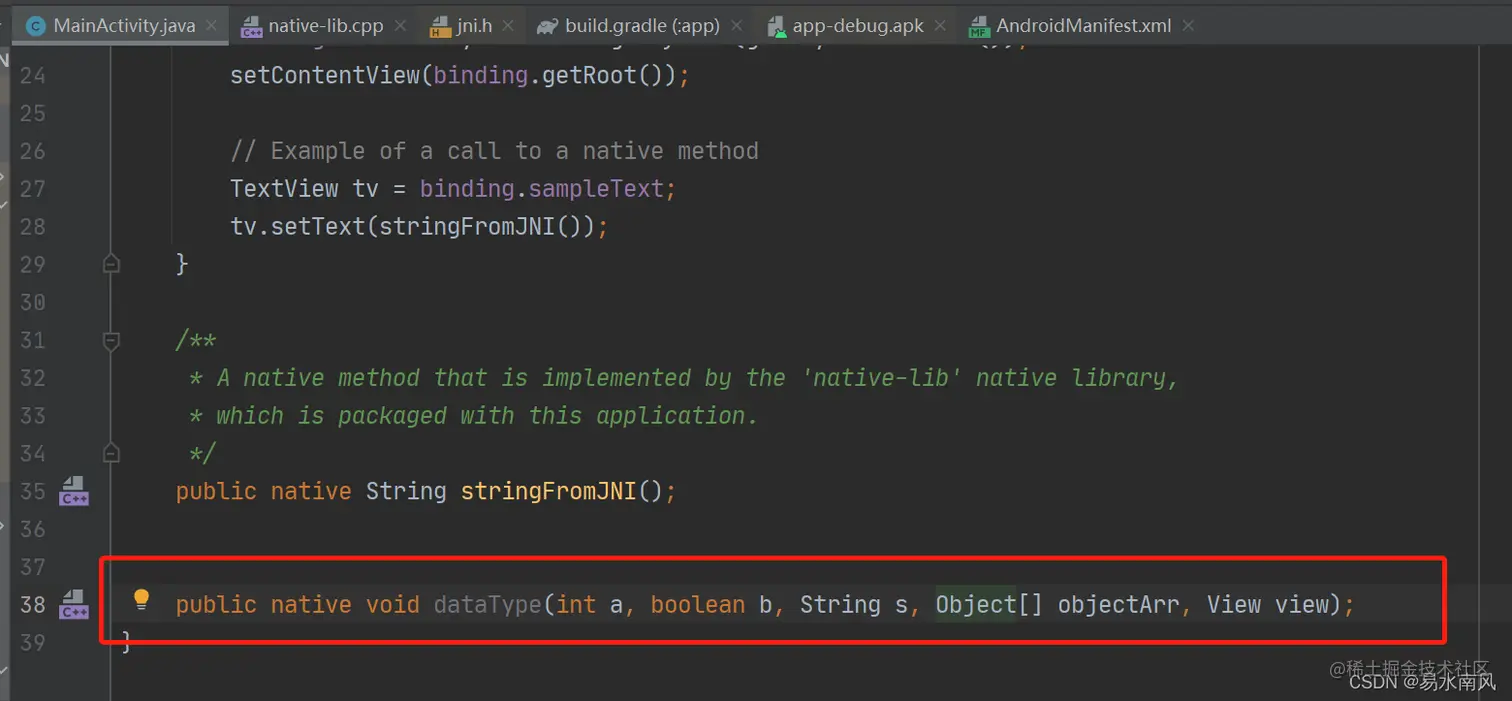Viewport: 1512px width, 701px height.
Task: Close the build.gradle (:app) tab
Action: [x=737, y=26]
